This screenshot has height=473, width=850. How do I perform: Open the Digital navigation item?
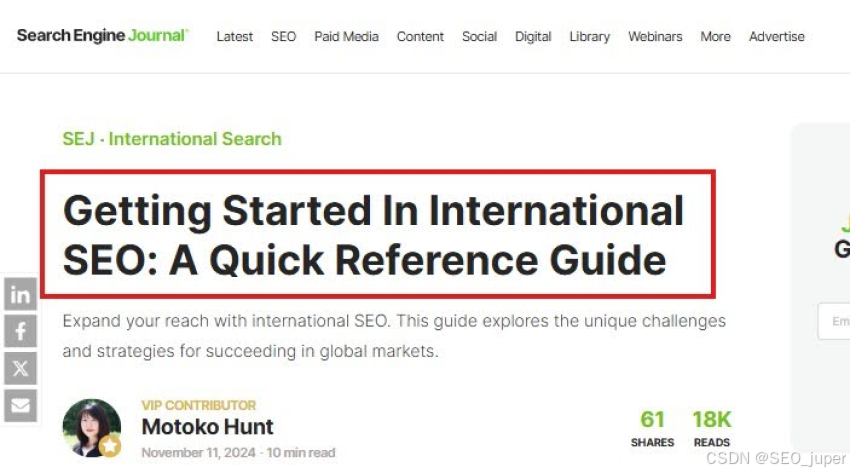click(x=533, y=37)
